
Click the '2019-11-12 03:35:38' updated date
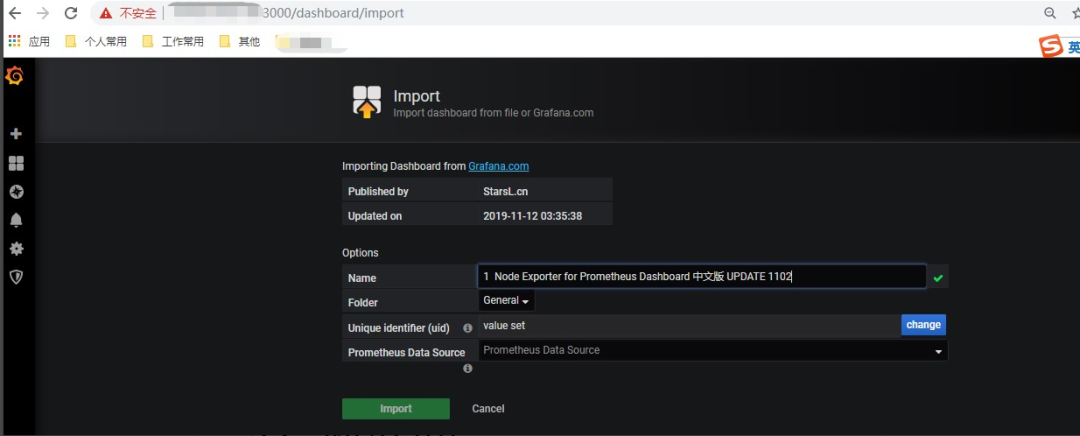coord(533,216)
